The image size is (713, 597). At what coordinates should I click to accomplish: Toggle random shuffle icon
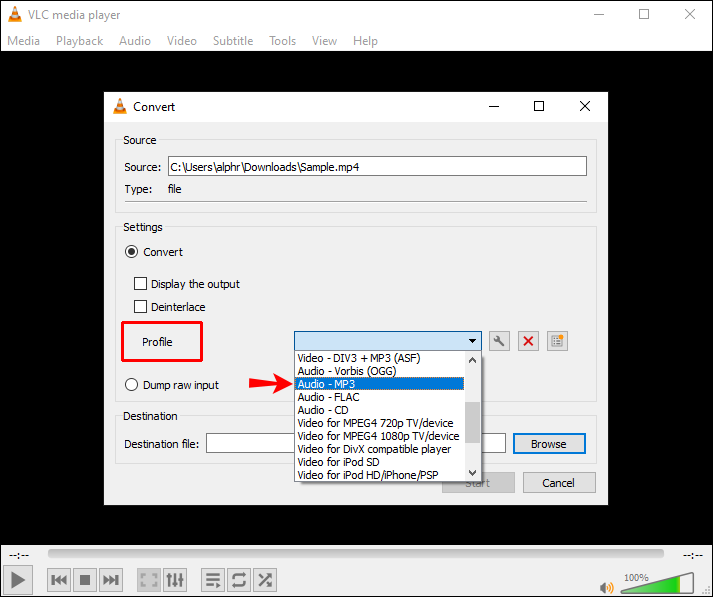pyautogui.click(x=265, y=580)
